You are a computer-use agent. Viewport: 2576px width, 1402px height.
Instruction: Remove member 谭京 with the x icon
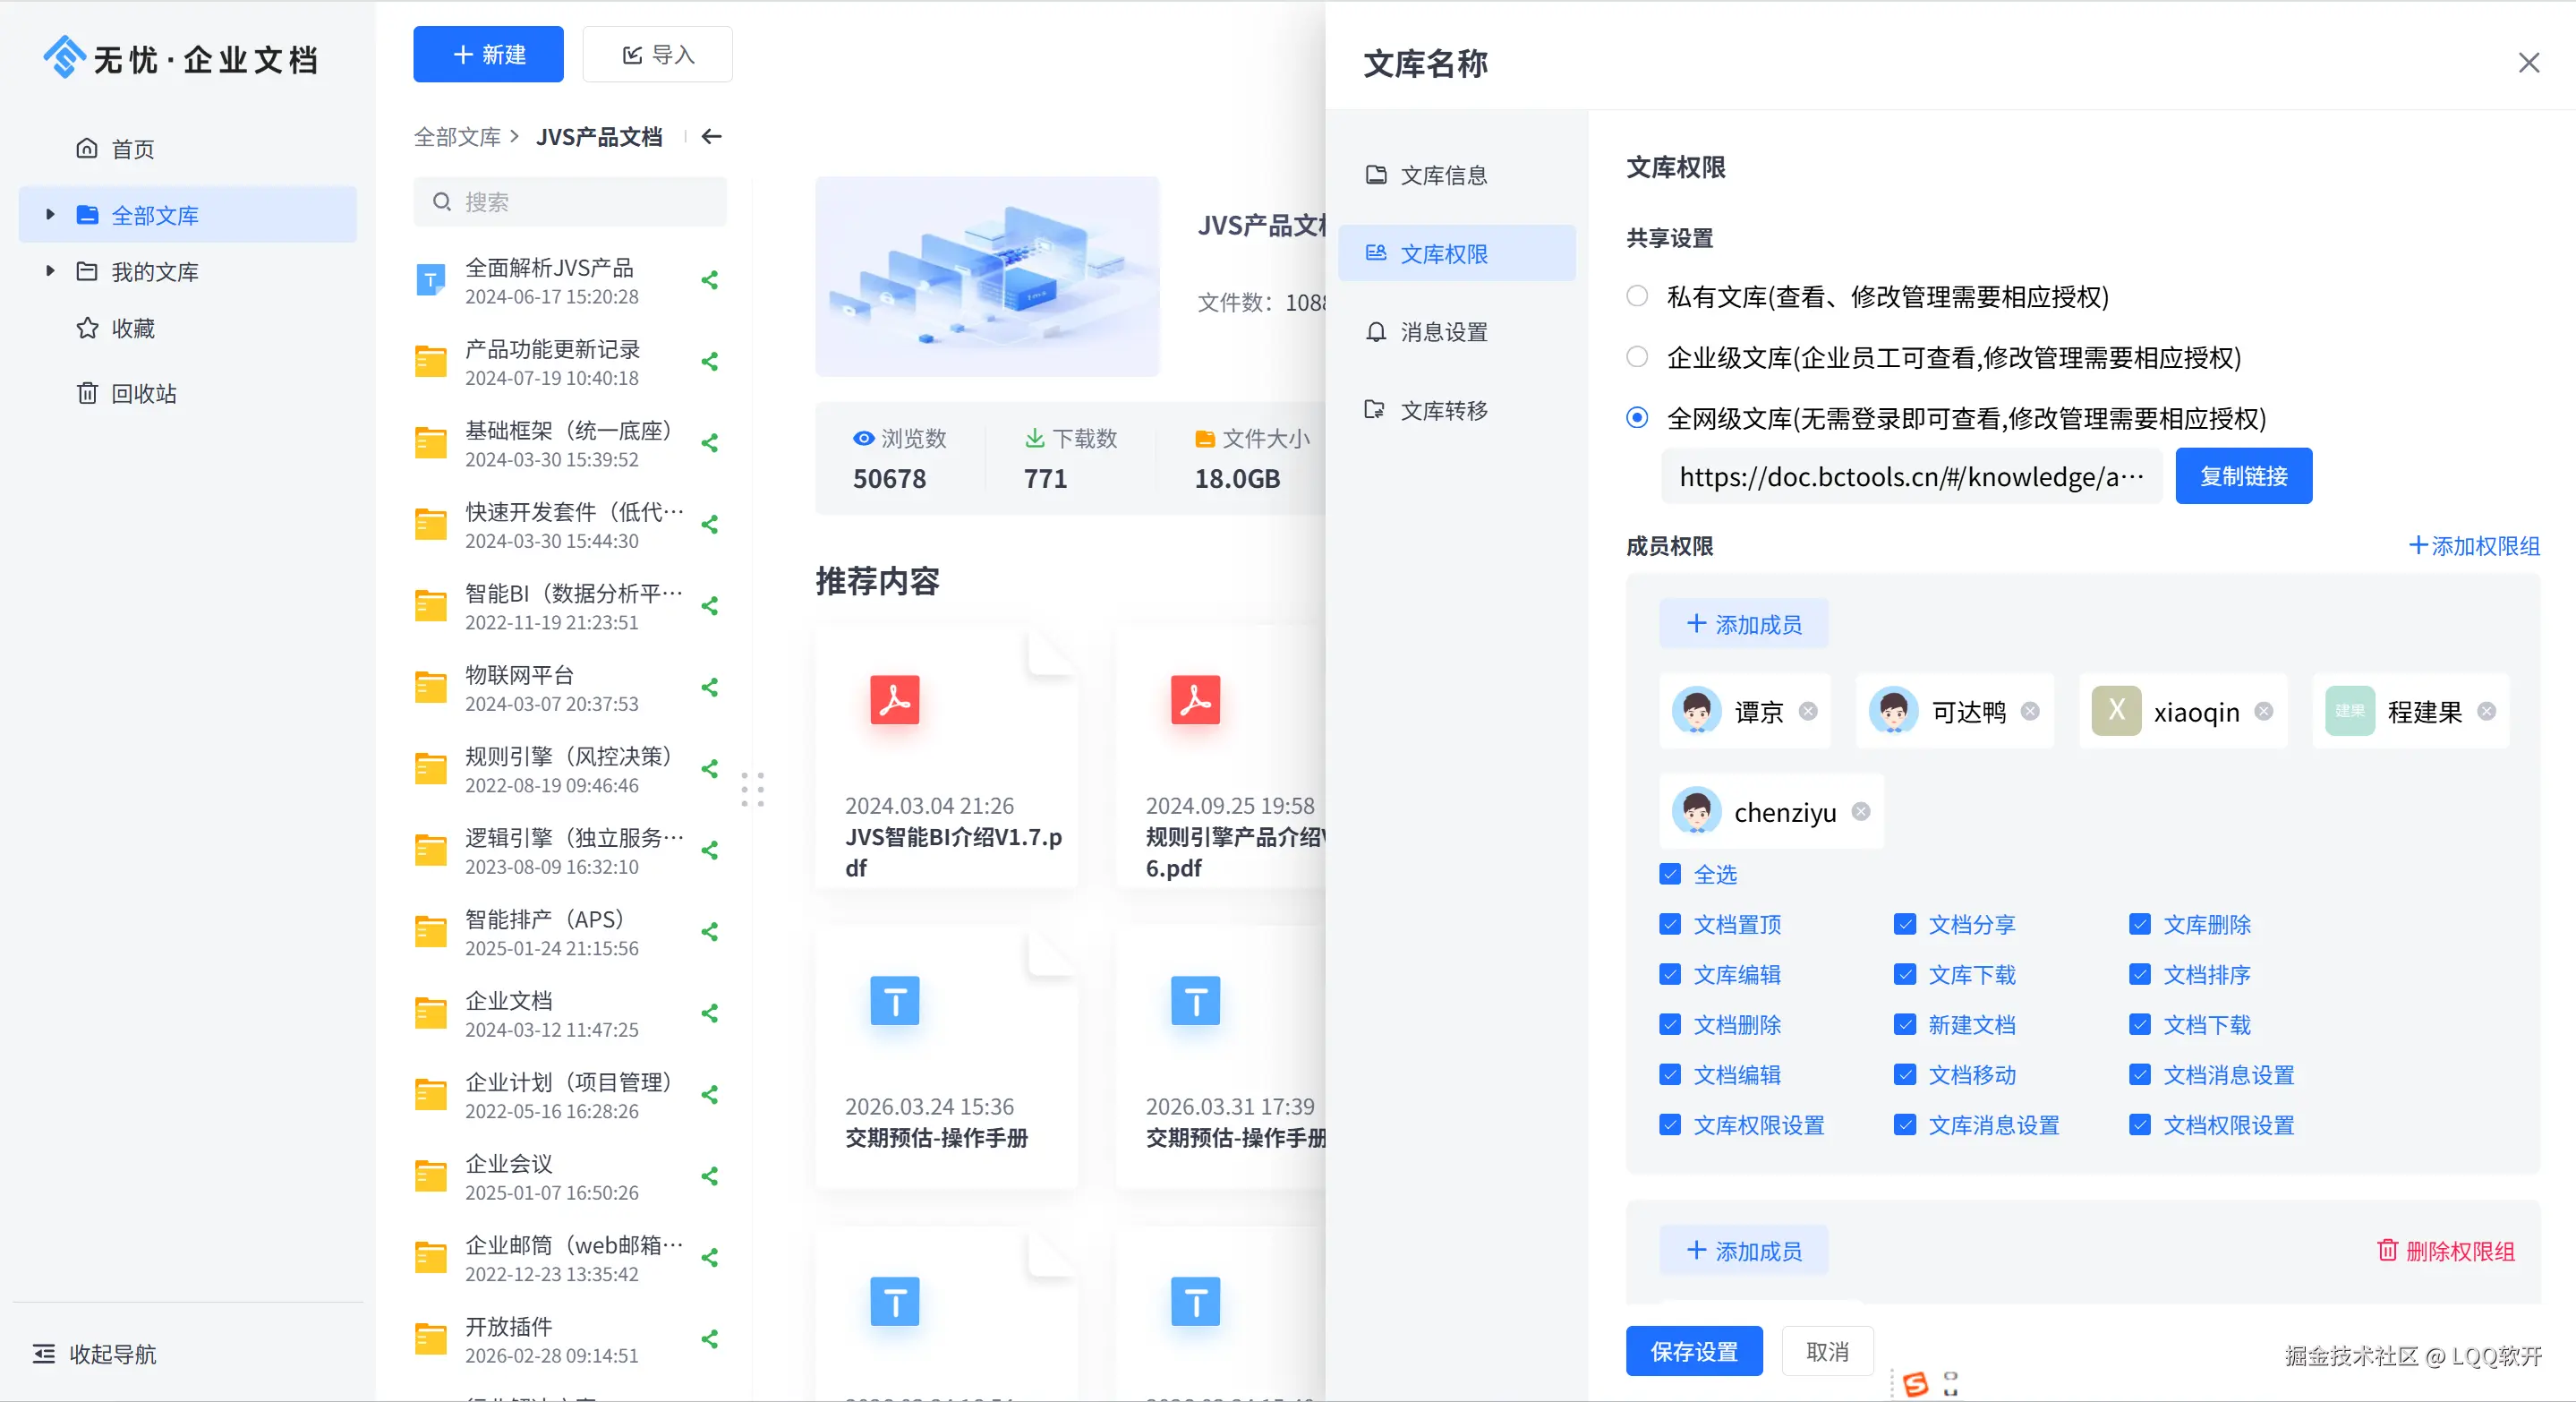pos(1807,712)
